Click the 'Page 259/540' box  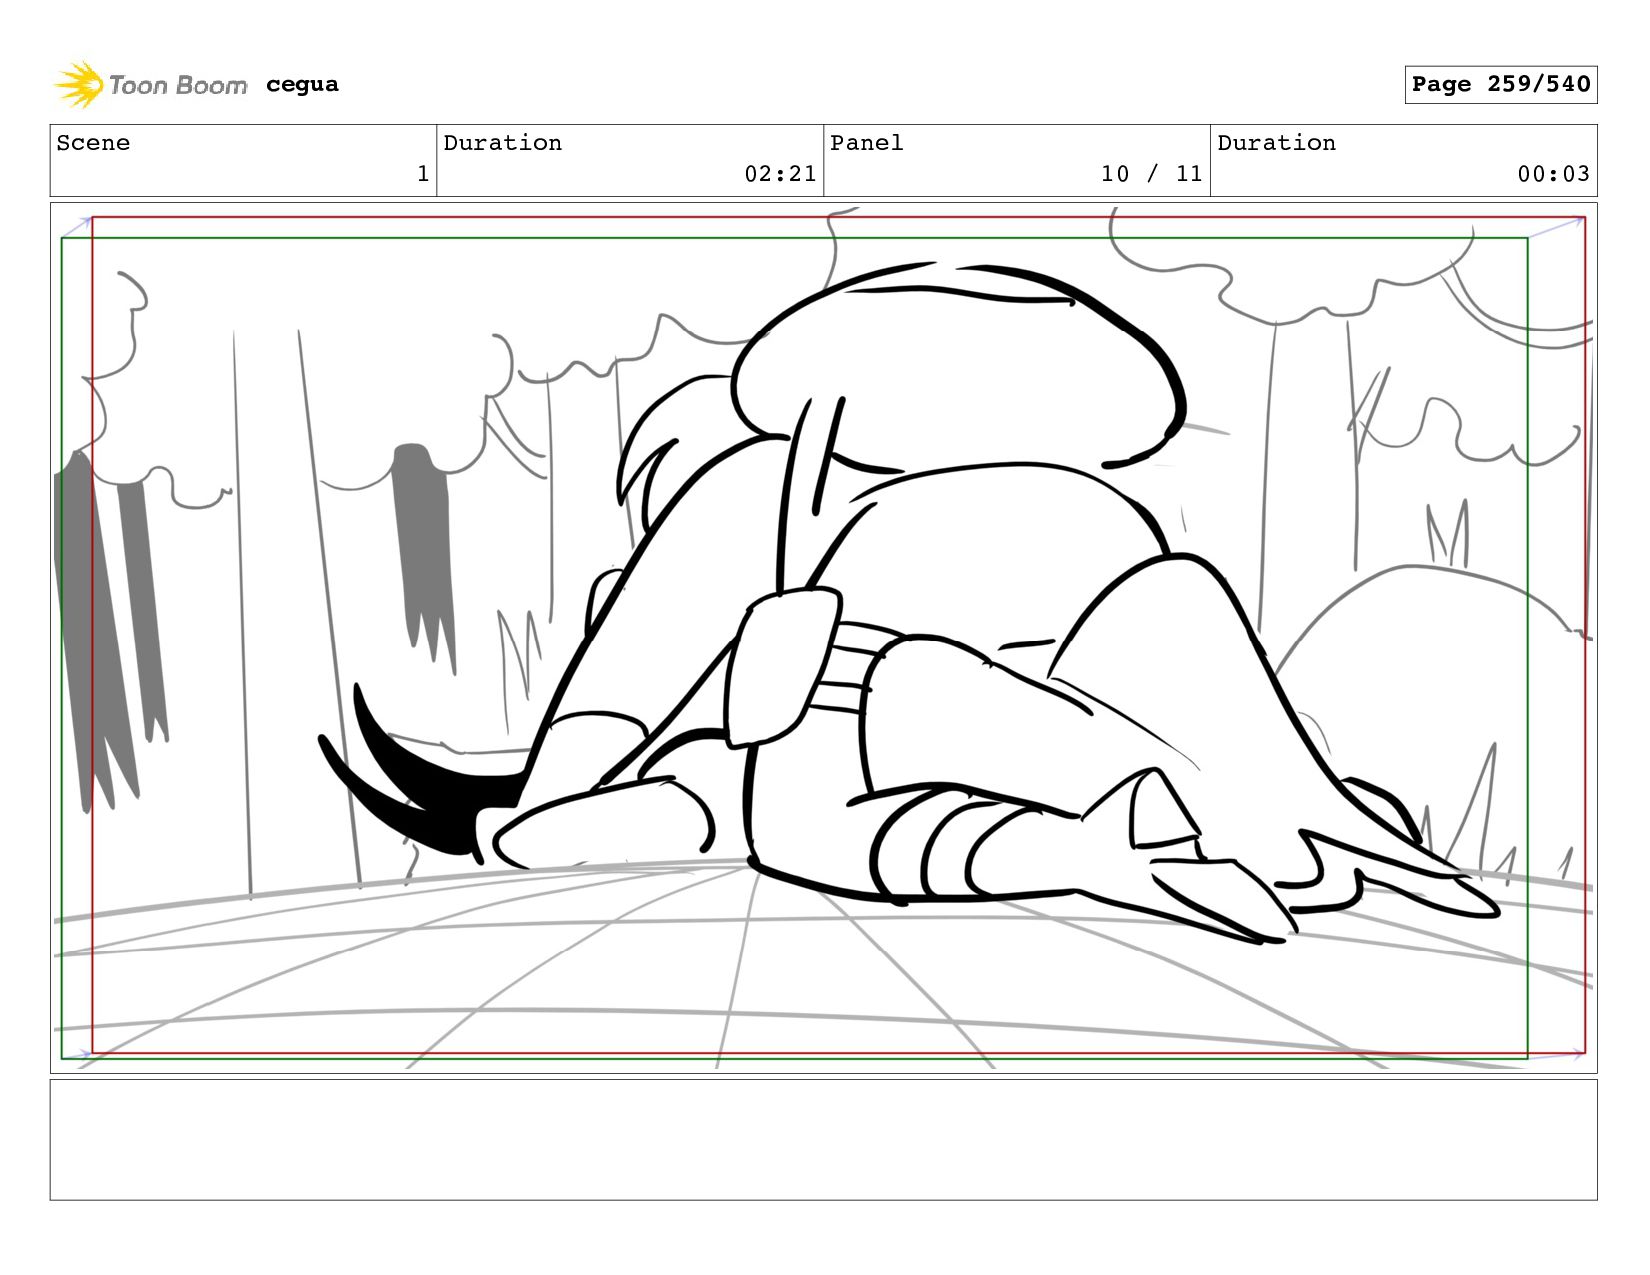click(x=1501, y=85)
